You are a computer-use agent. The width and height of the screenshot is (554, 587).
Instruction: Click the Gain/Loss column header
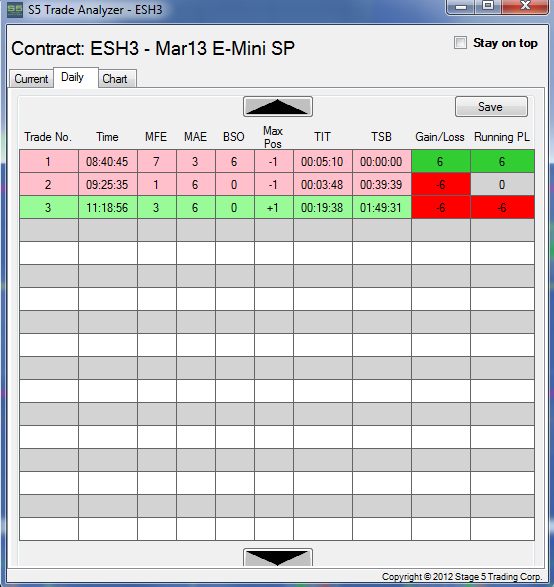coord(440,137)
